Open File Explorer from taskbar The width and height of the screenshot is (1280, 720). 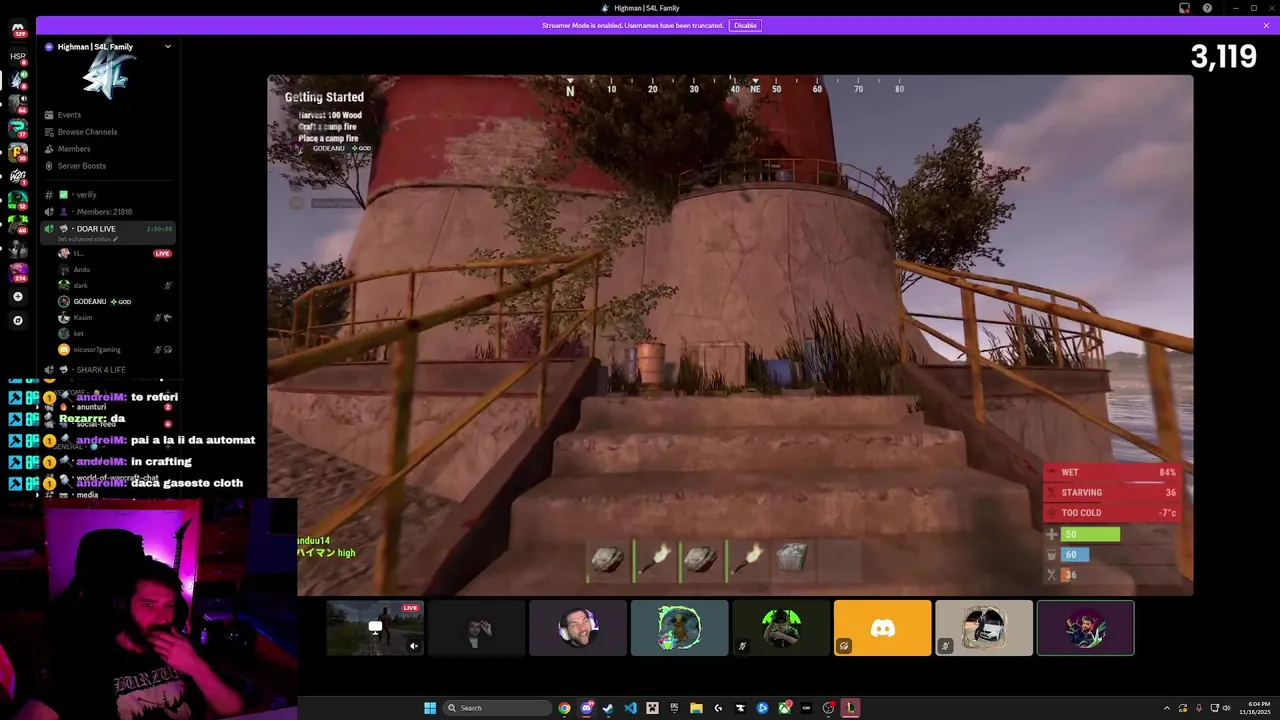696,708
